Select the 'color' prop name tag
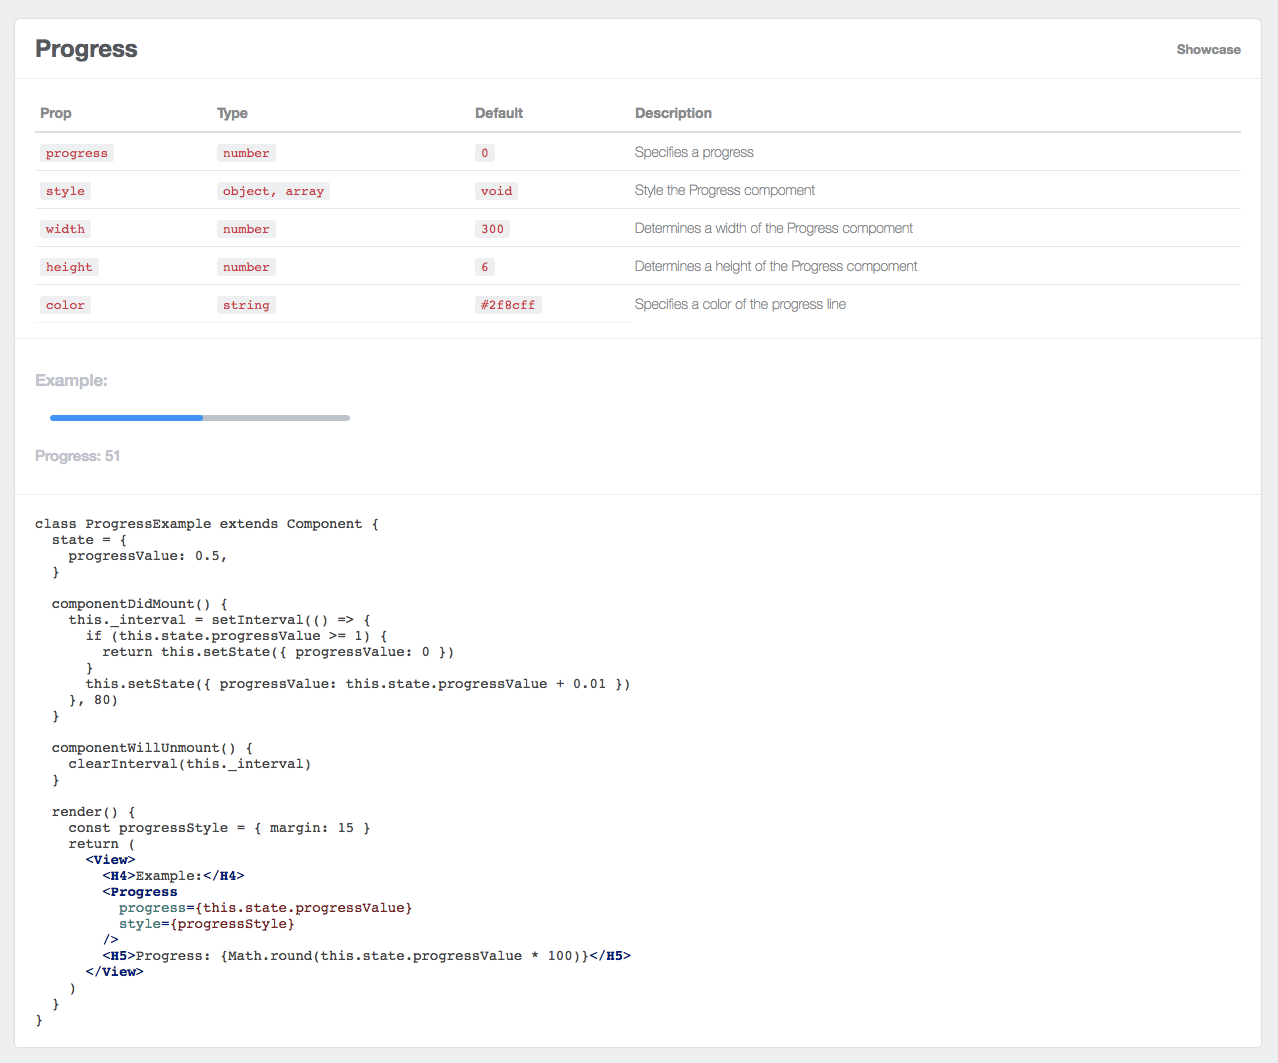The height and width of the screenshot is (1063, 1278). [65, 305]
